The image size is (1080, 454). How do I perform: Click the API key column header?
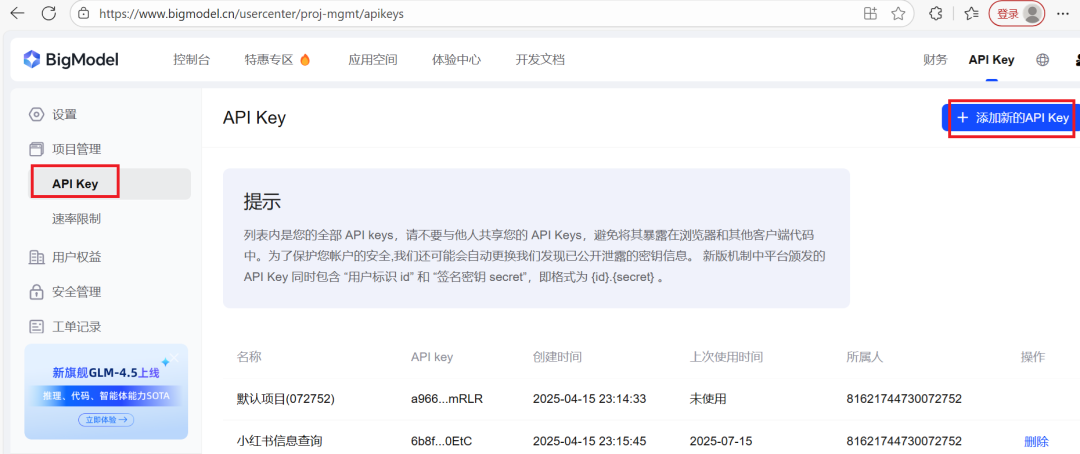pos(432,357)
